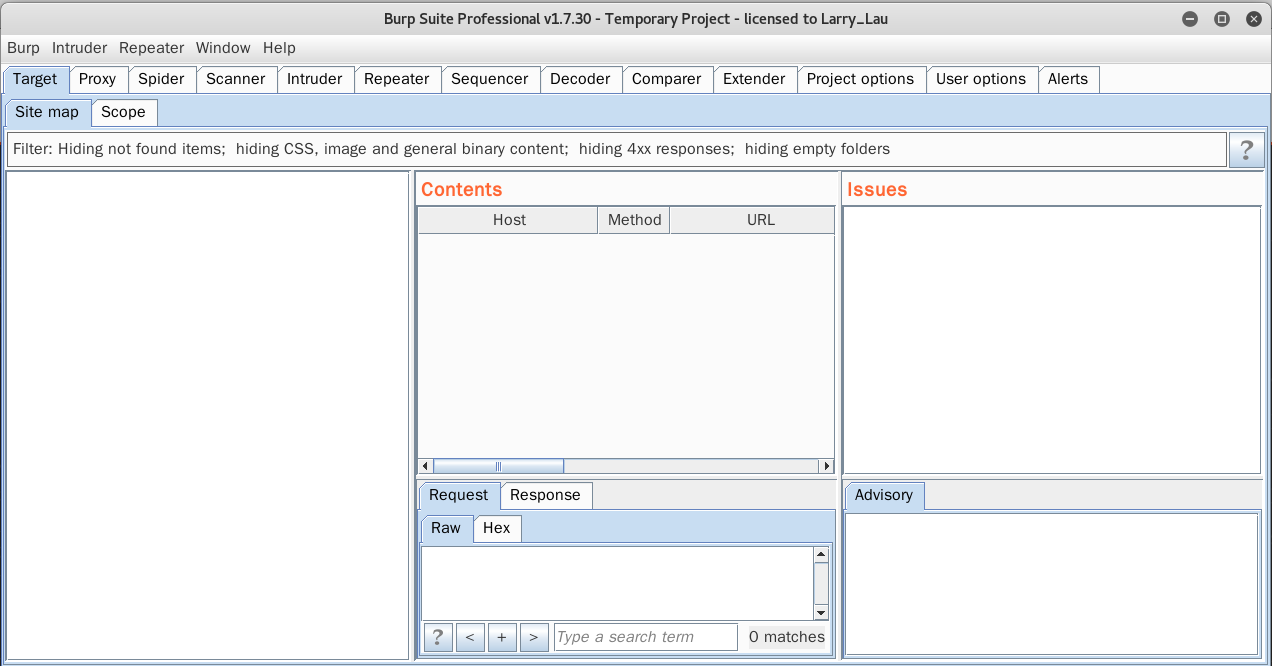1272x666 pixels.
Task: Open the Burp menu
Action: (23, 48)
